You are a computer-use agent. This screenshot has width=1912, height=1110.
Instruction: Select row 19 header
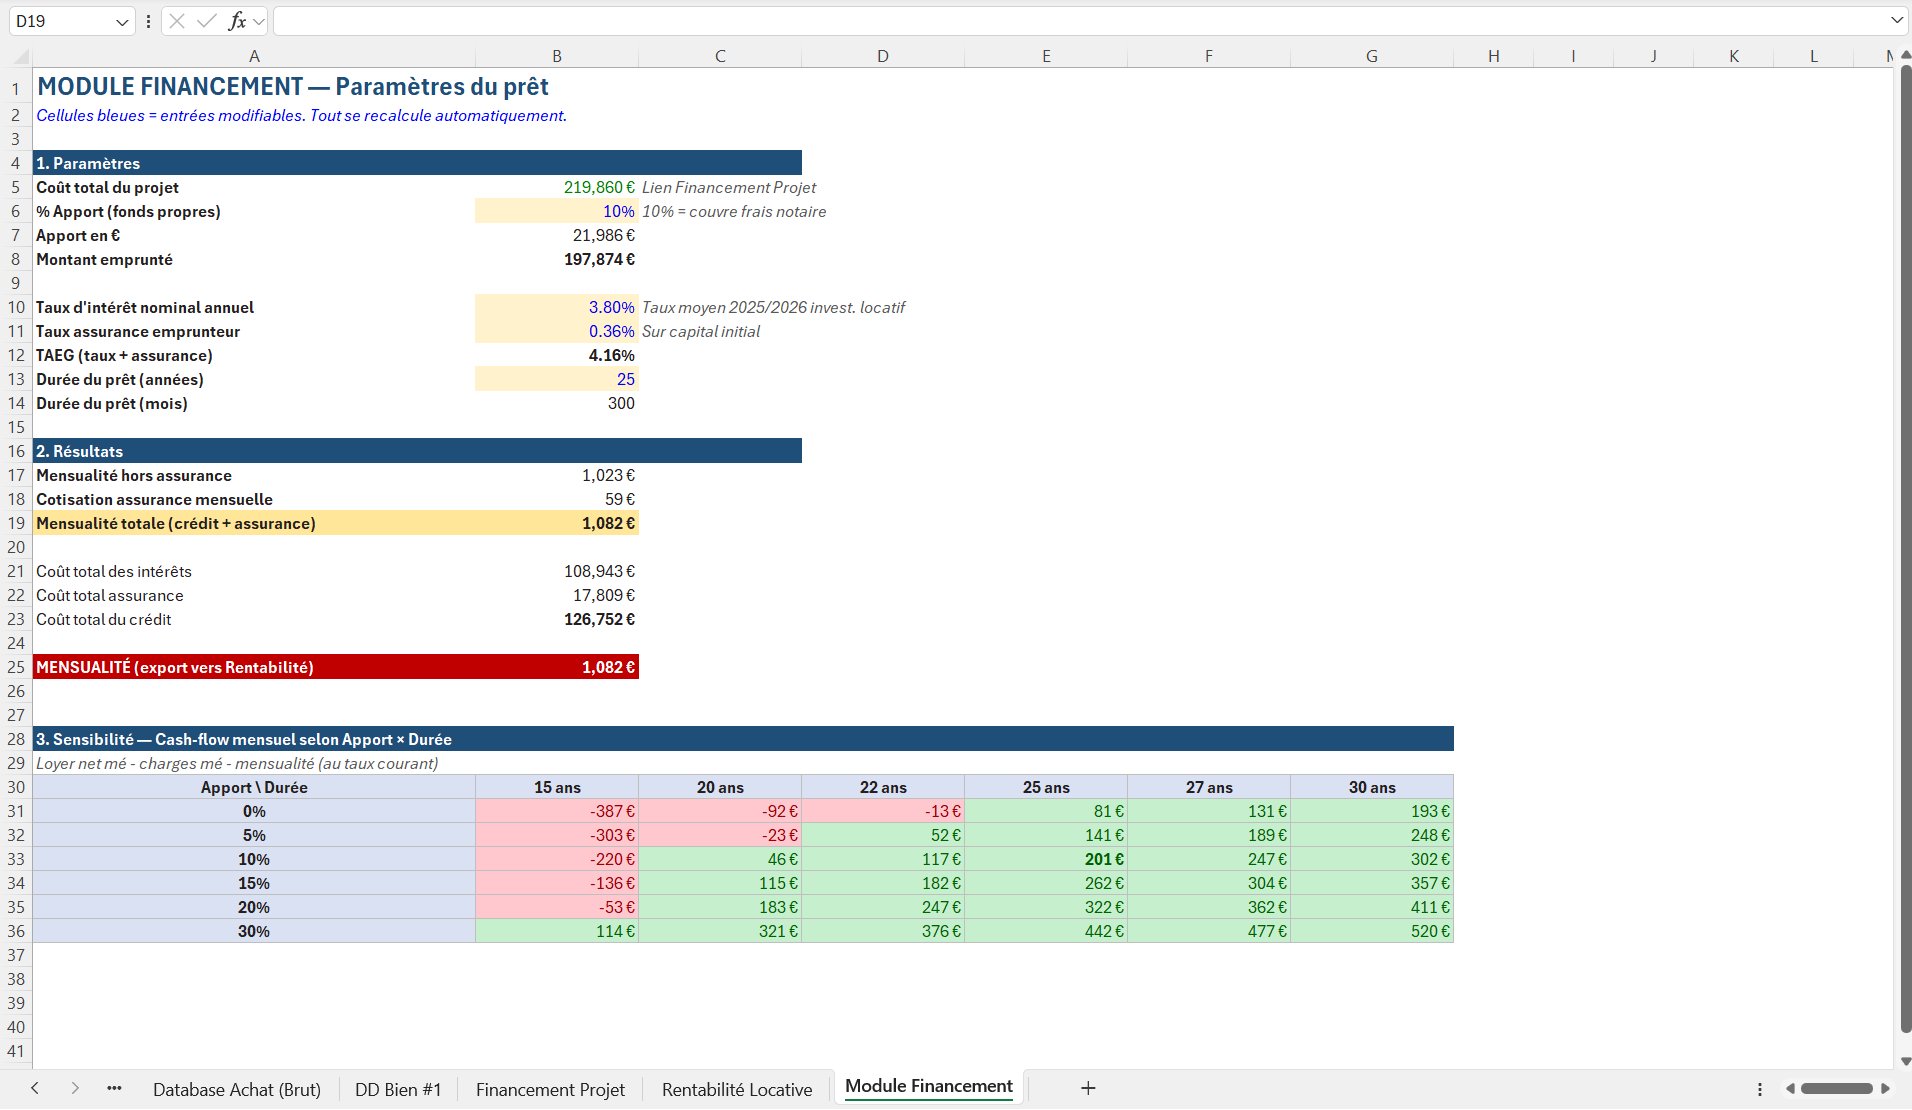pos(16,523)
